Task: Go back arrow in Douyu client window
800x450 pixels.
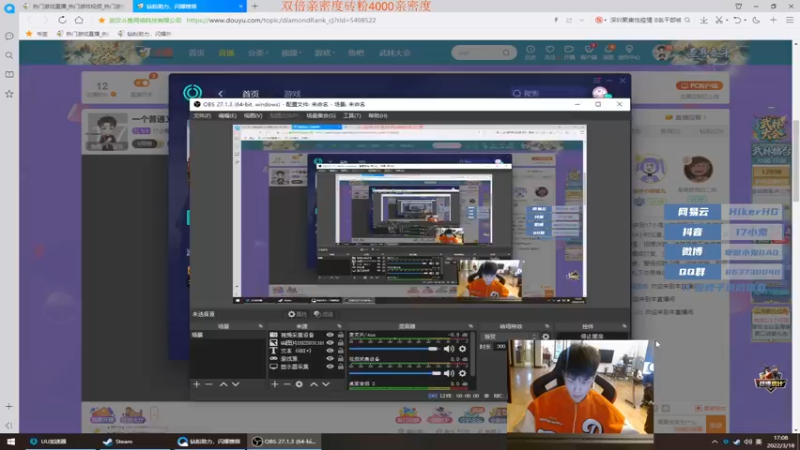Action: 220,93
